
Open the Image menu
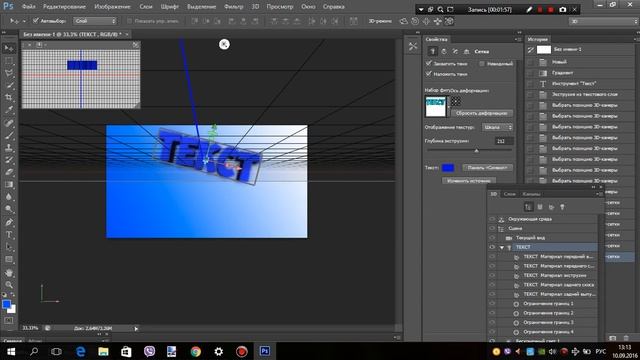click(112, 7)
